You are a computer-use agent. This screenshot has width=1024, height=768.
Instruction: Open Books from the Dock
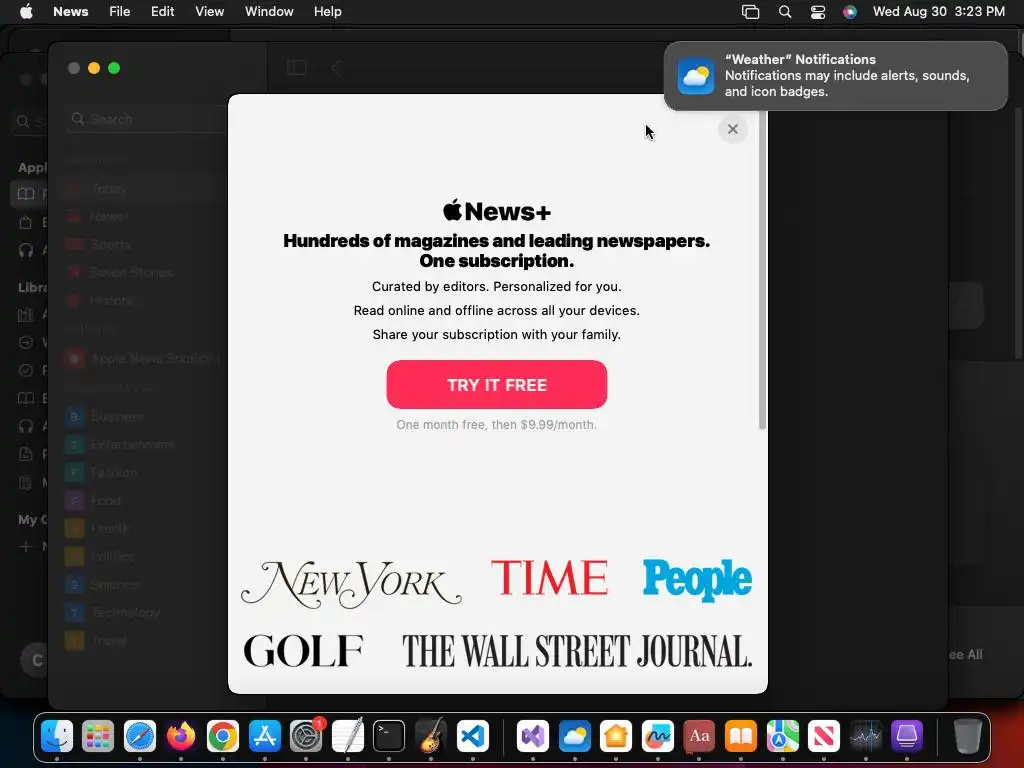pyautogui.click(x=741, y=737)
